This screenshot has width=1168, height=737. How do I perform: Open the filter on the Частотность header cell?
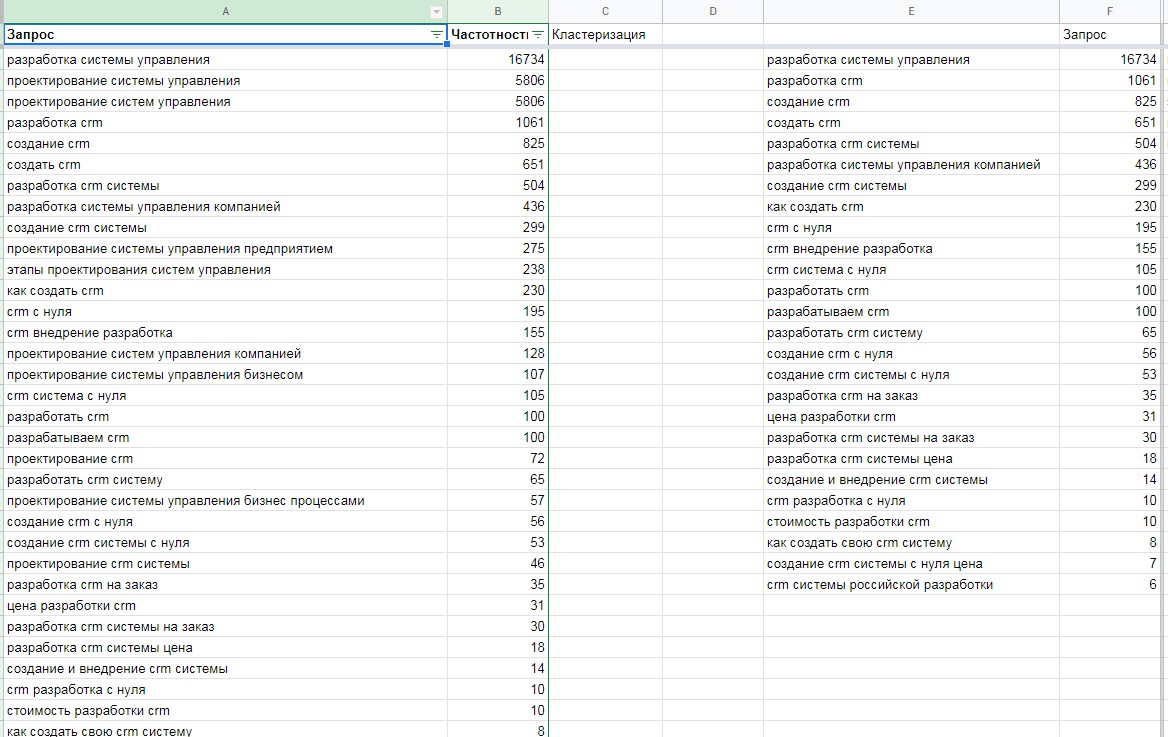tap(538, 34)
